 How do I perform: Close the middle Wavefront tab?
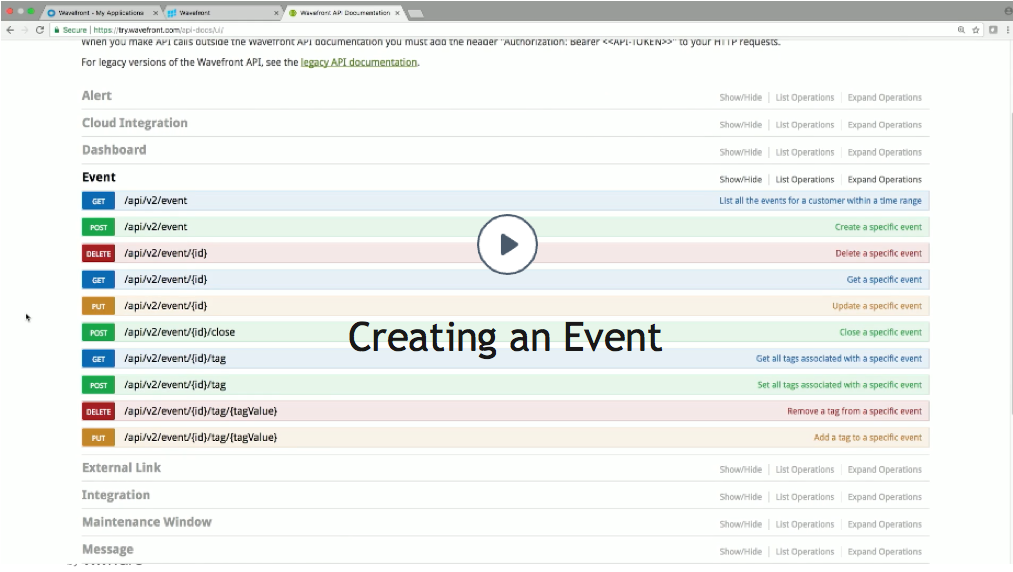277,13
